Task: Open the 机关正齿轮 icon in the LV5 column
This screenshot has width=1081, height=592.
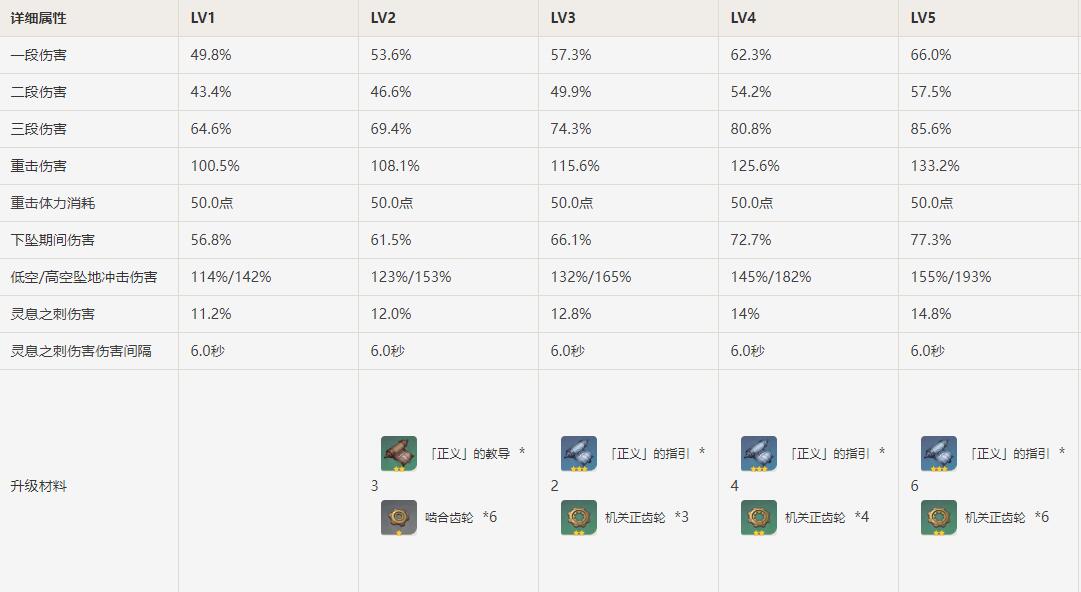Action: coord(938,517)
